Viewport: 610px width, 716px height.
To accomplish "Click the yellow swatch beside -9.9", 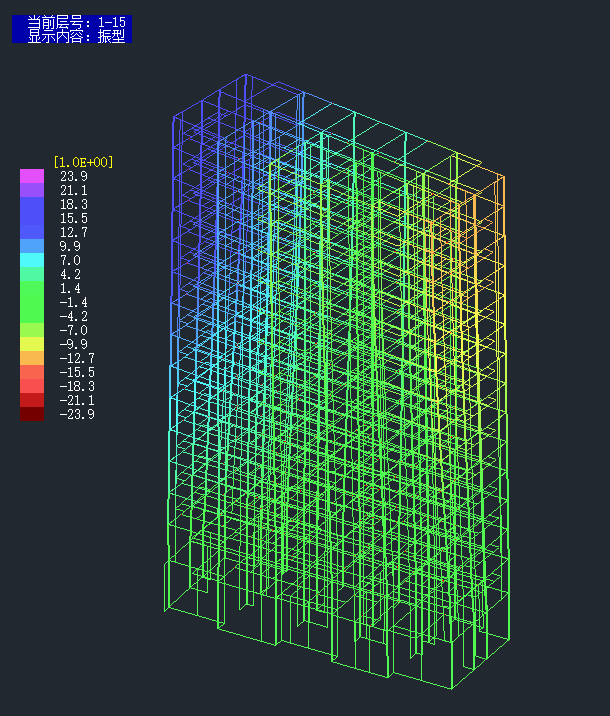I will 32,344.
